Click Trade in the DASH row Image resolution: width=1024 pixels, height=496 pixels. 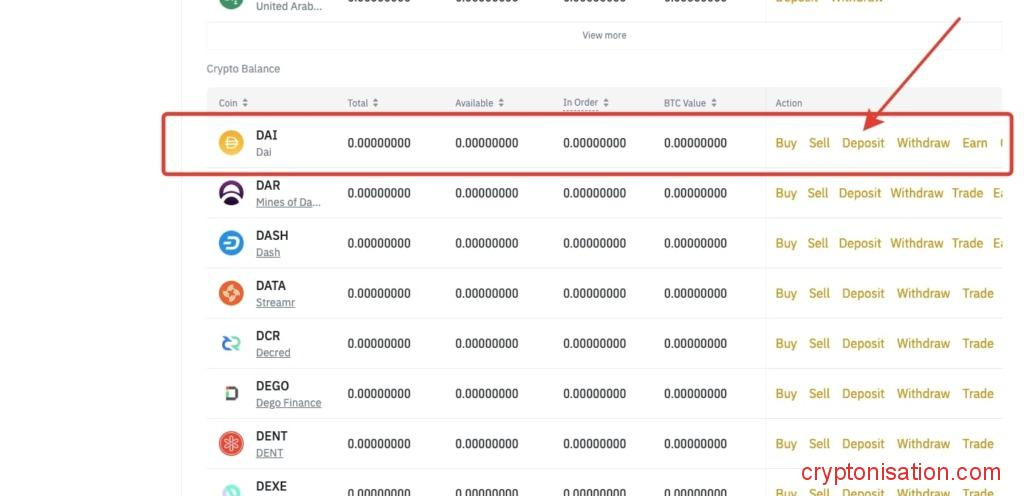tap(967, 243)
